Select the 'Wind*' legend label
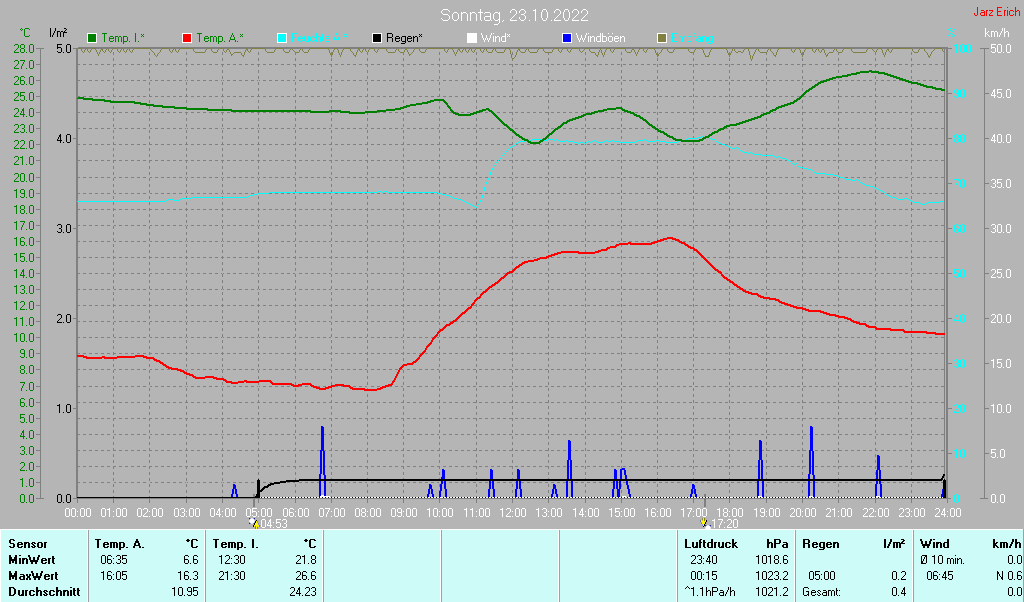The height and width of the screenshot is (602, 1024). tap(496, 39)
